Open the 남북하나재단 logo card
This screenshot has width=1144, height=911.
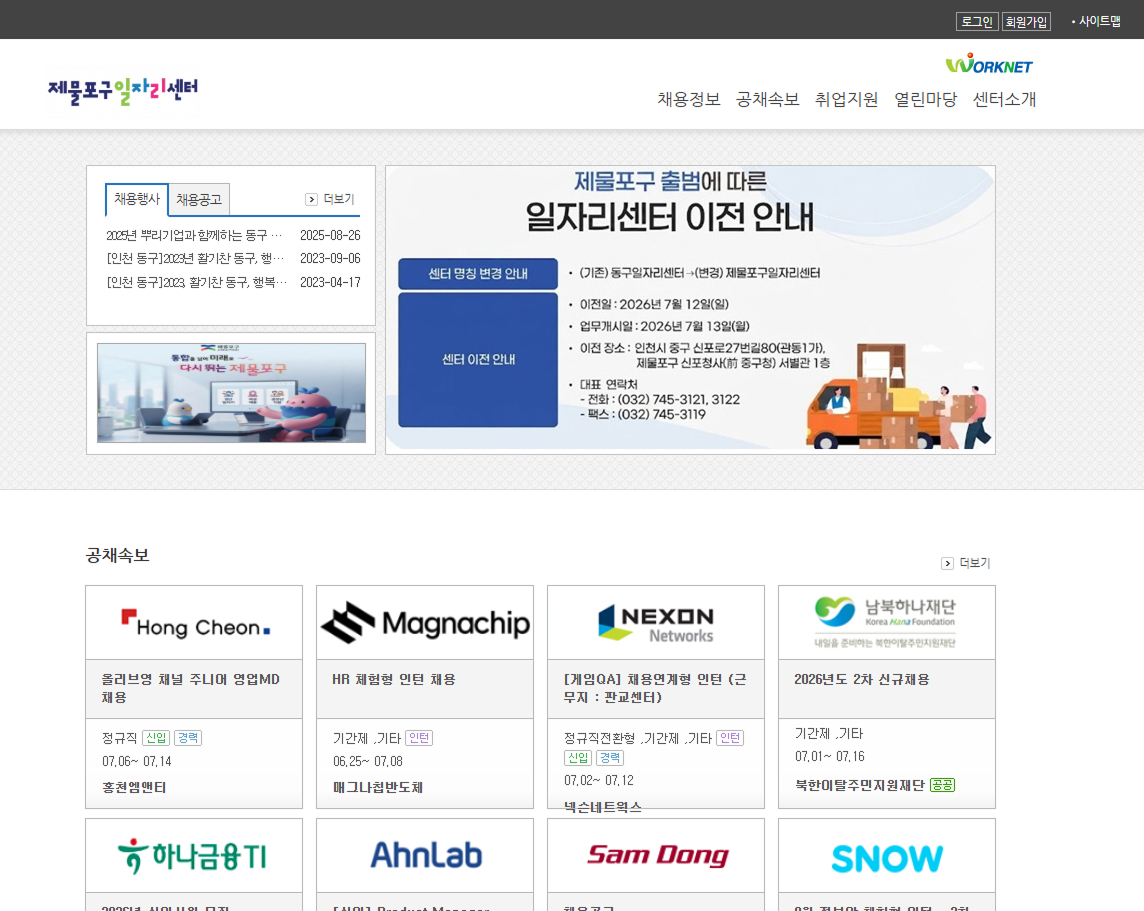click(886, 623)
